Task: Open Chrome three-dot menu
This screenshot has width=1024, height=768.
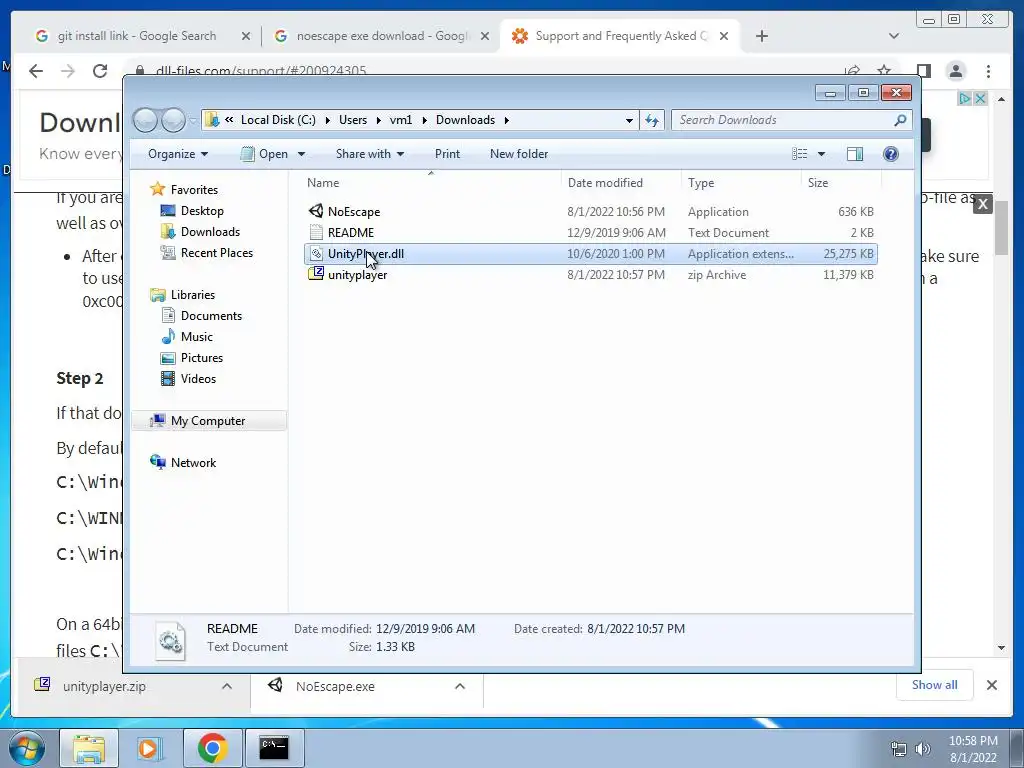Action: [x=988, y=71]
